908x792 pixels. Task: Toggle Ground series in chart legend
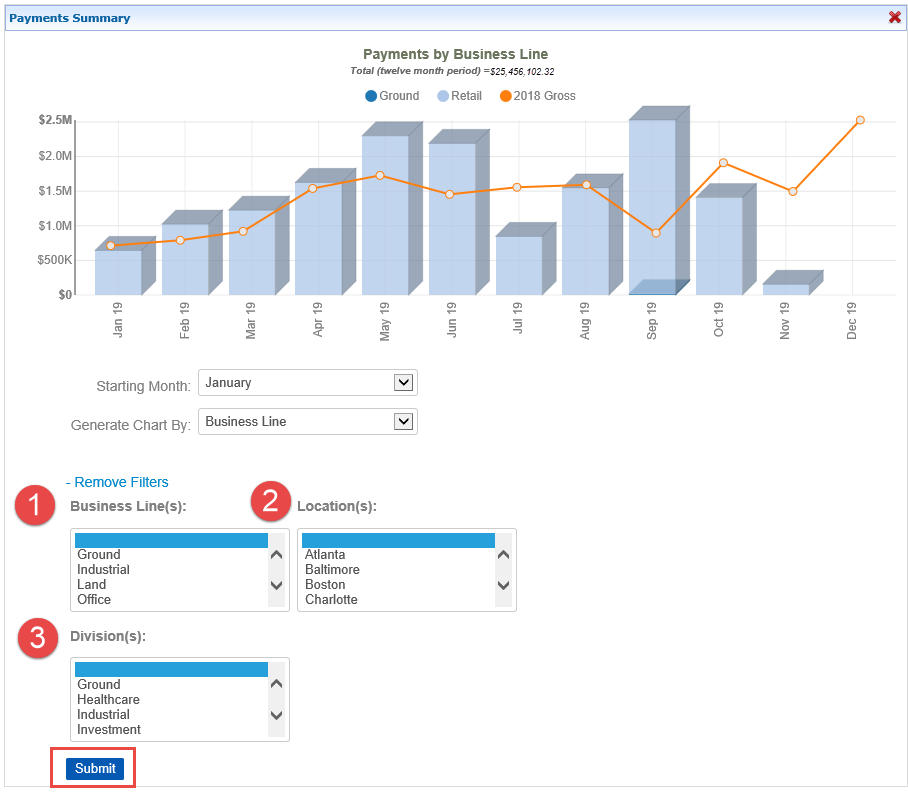click(392, 96)
